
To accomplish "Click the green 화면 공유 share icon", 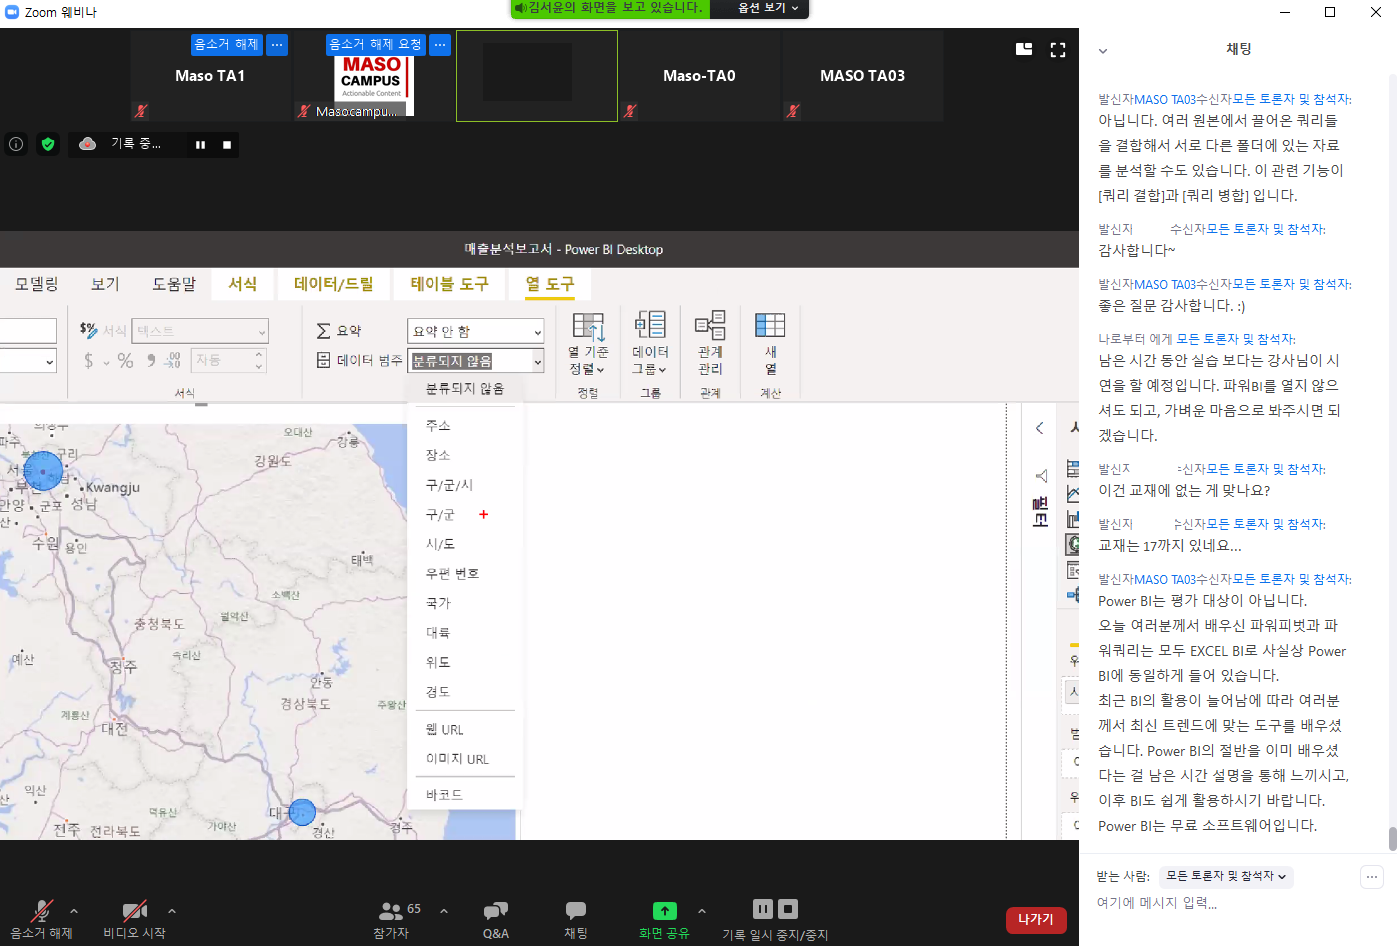I will (664, 911).
